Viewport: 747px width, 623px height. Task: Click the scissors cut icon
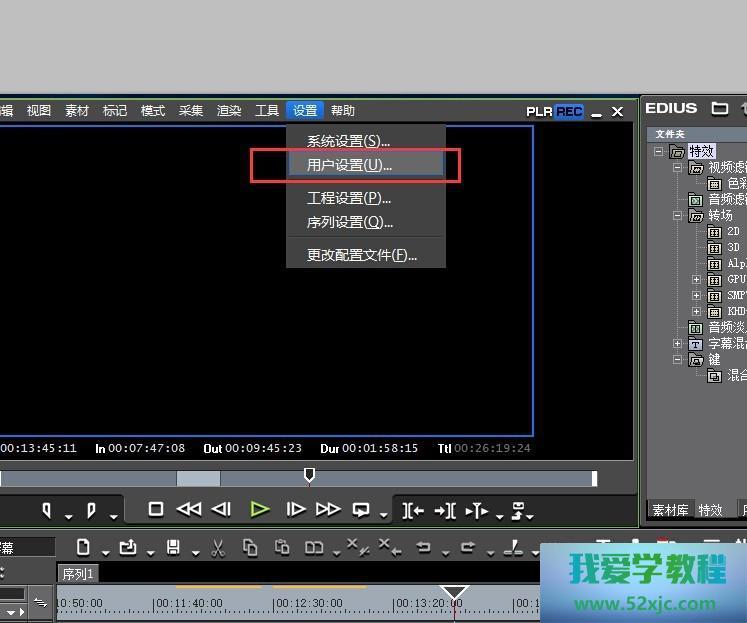[x=218, y=547]
